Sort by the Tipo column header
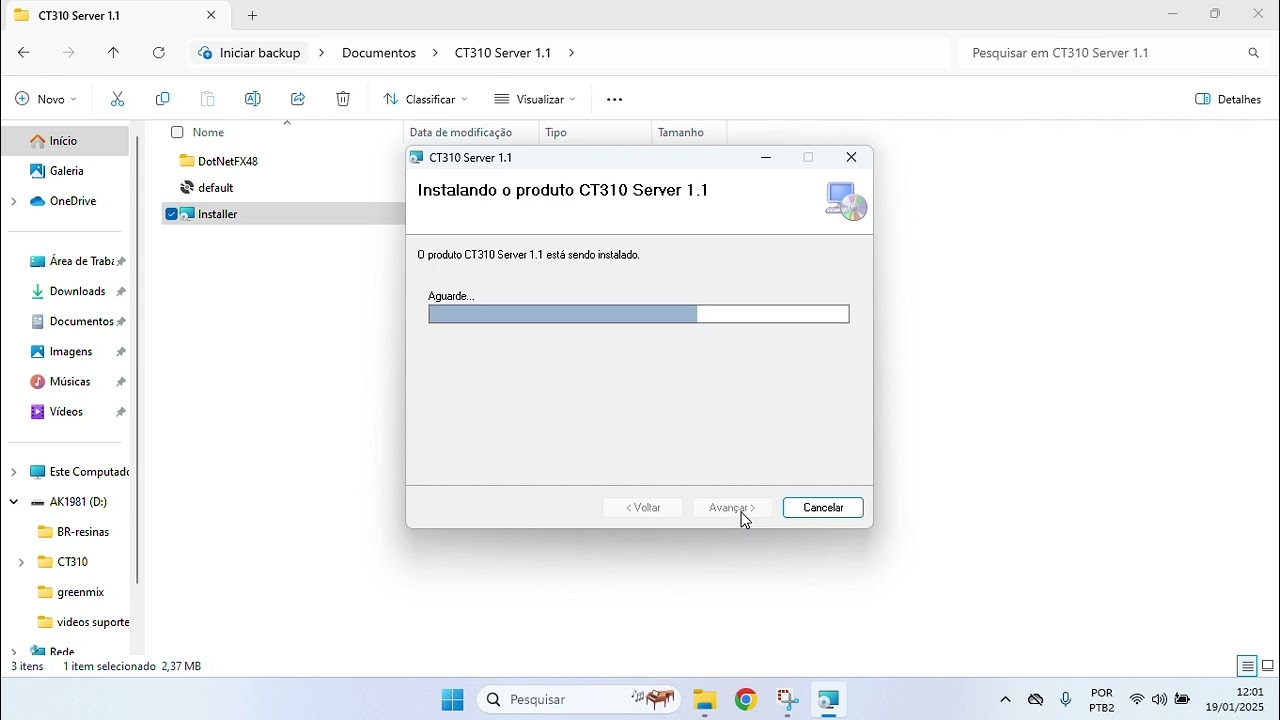Viewport: 1280px width, 720px height. click(x=556, y=132)
